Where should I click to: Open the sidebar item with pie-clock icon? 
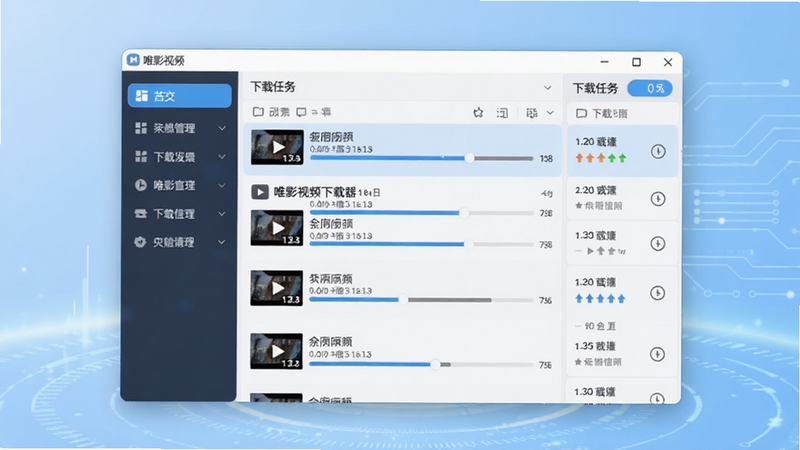(180, 185)
